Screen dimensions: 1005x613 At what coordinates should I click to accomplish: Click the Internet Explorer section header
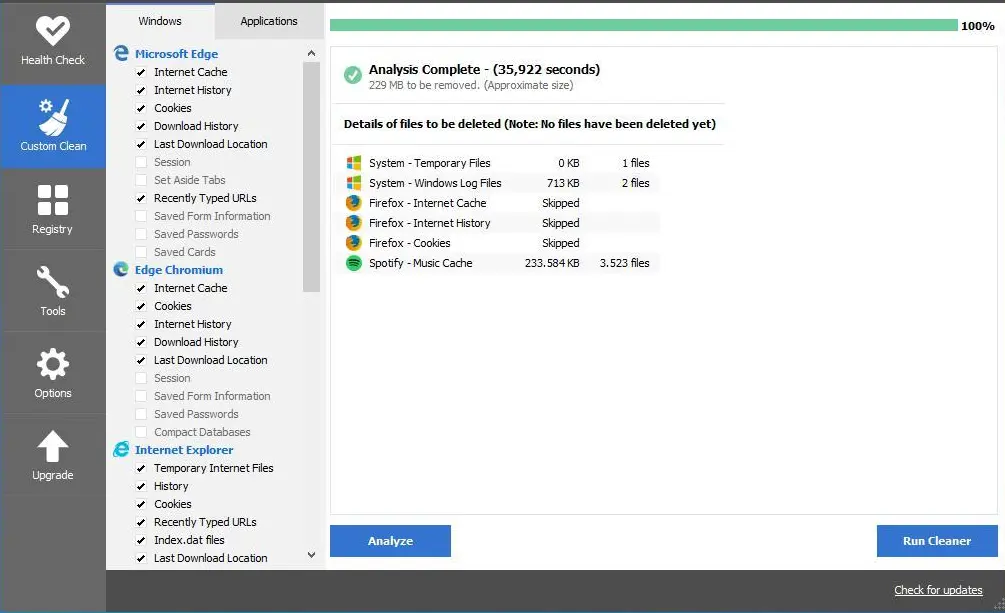183,450
